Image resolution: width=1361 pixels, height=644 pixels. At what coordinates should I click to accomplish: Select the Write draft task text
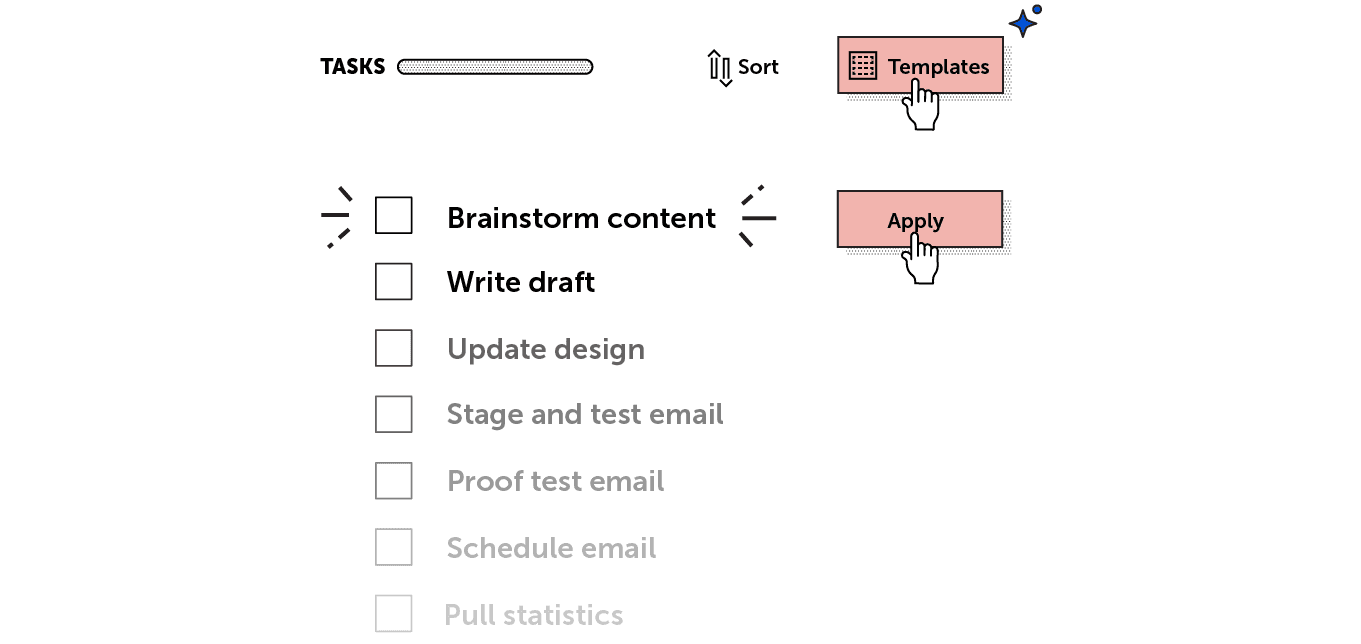click(521, 282)
